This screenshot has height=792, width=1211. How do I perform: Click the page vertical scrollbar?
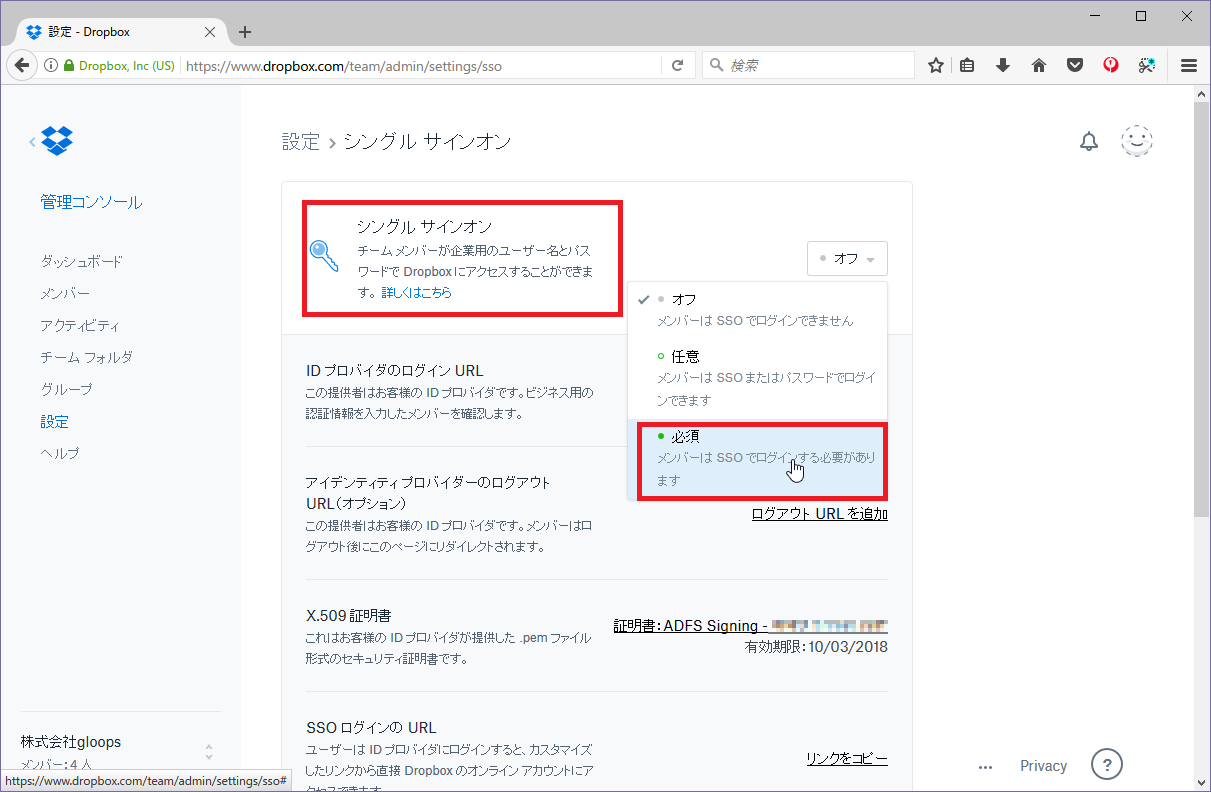[1202, 310]
